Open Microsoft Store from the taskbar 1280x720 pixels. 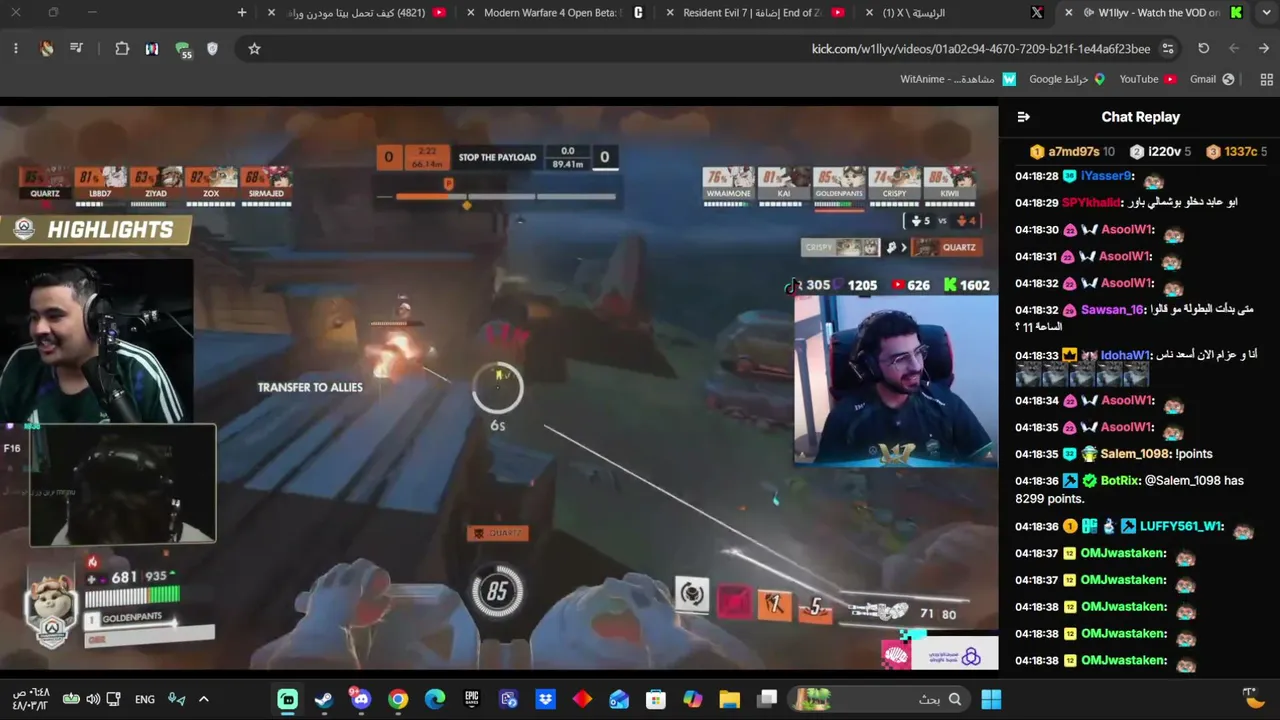655,699
